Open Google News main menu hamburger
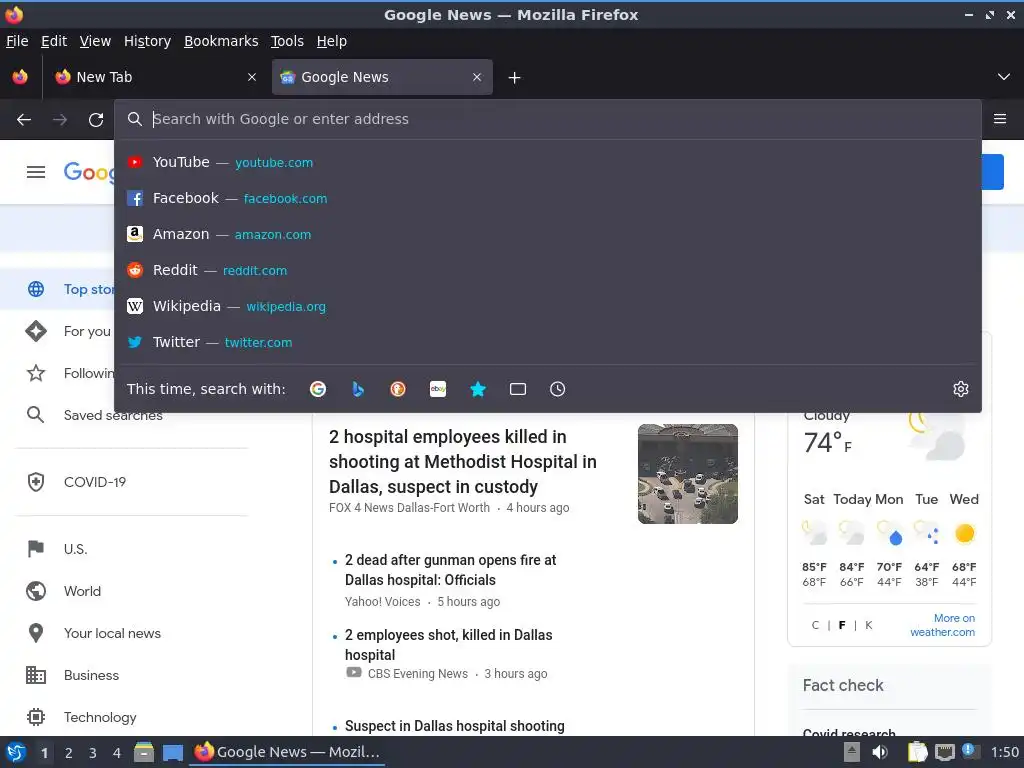The width and height of the screenshot is (1024, 768). coord(36,172)
